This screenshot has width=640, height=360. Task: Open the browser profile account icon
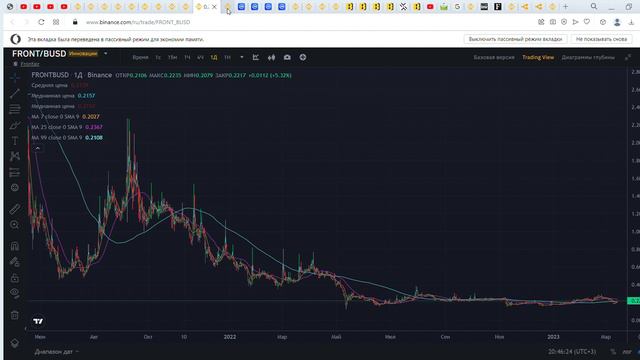tap(617, 22)
